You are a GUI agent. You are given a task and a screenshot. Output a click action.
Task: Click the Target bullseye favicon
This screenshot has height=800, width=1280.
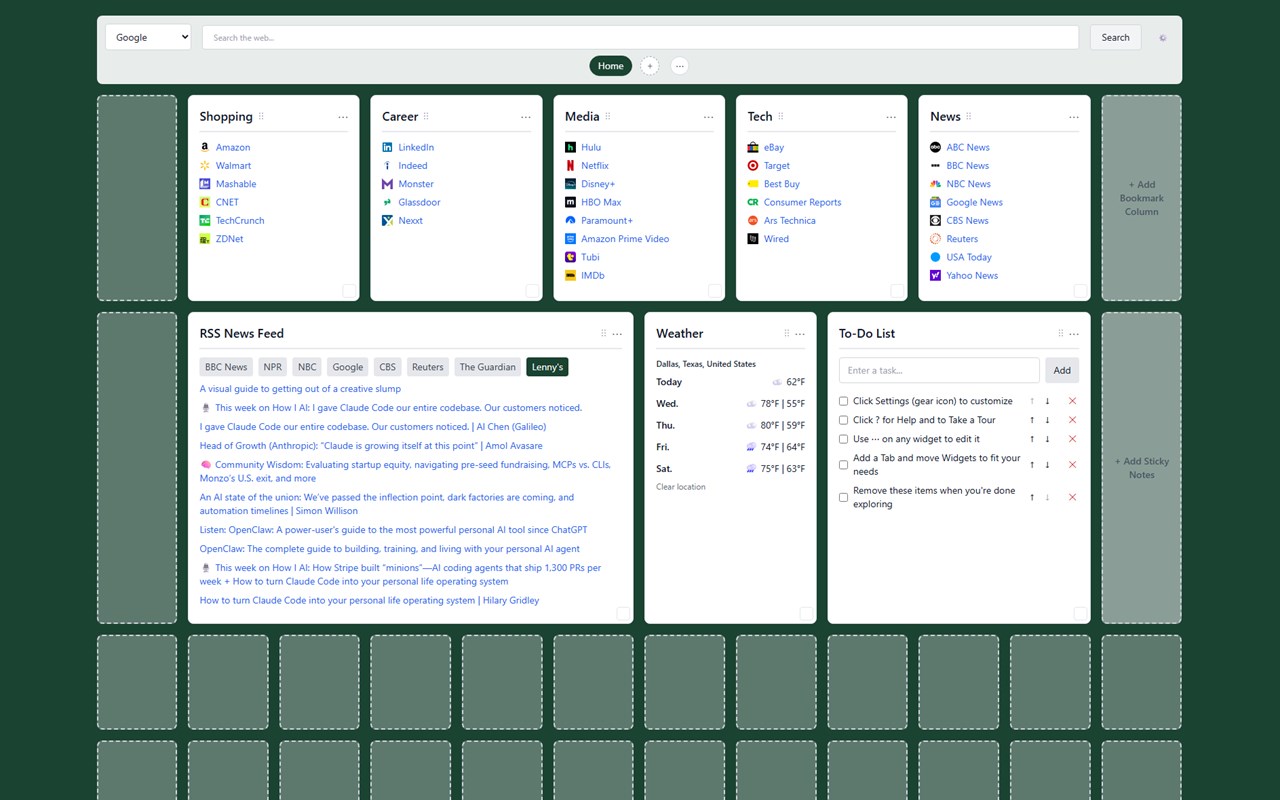click(753, 166)
